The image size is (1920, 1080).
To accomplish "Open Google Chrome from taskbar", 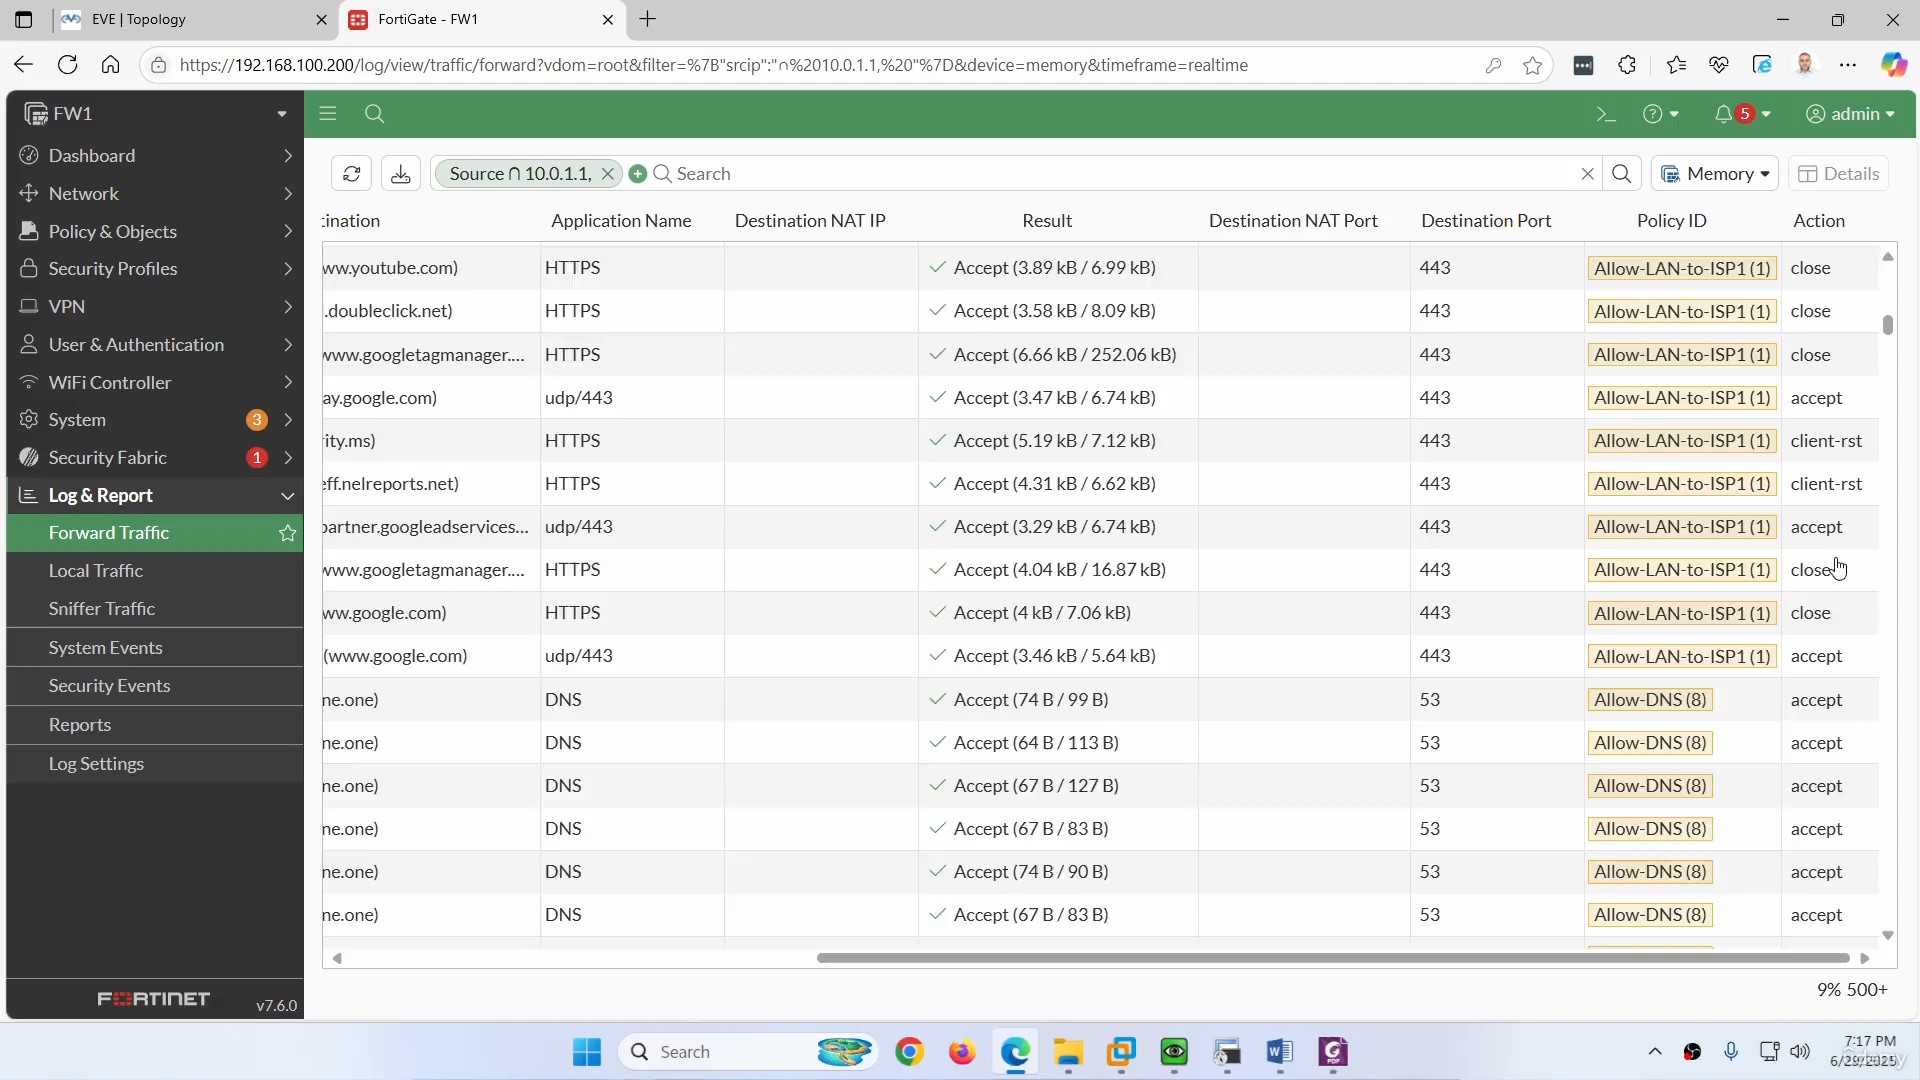I will [x=909, y=1052].
